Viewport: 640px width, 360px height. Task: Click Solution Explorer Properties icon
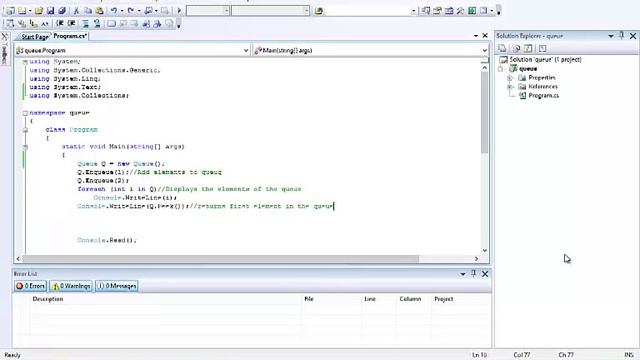(502, 49)
